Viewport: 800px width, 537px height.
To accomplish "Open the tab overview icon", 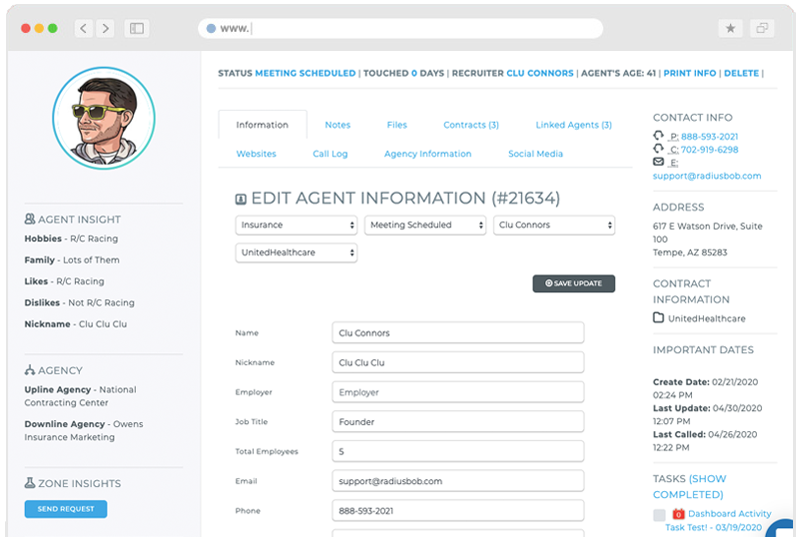I will point(762,29).
